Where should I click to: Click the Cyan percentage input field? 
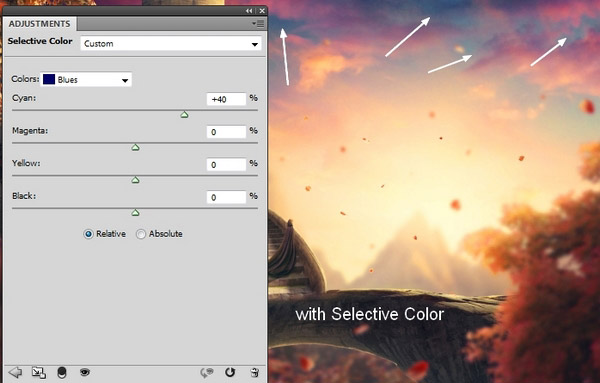pyautogui.click(x=226, y=99)
